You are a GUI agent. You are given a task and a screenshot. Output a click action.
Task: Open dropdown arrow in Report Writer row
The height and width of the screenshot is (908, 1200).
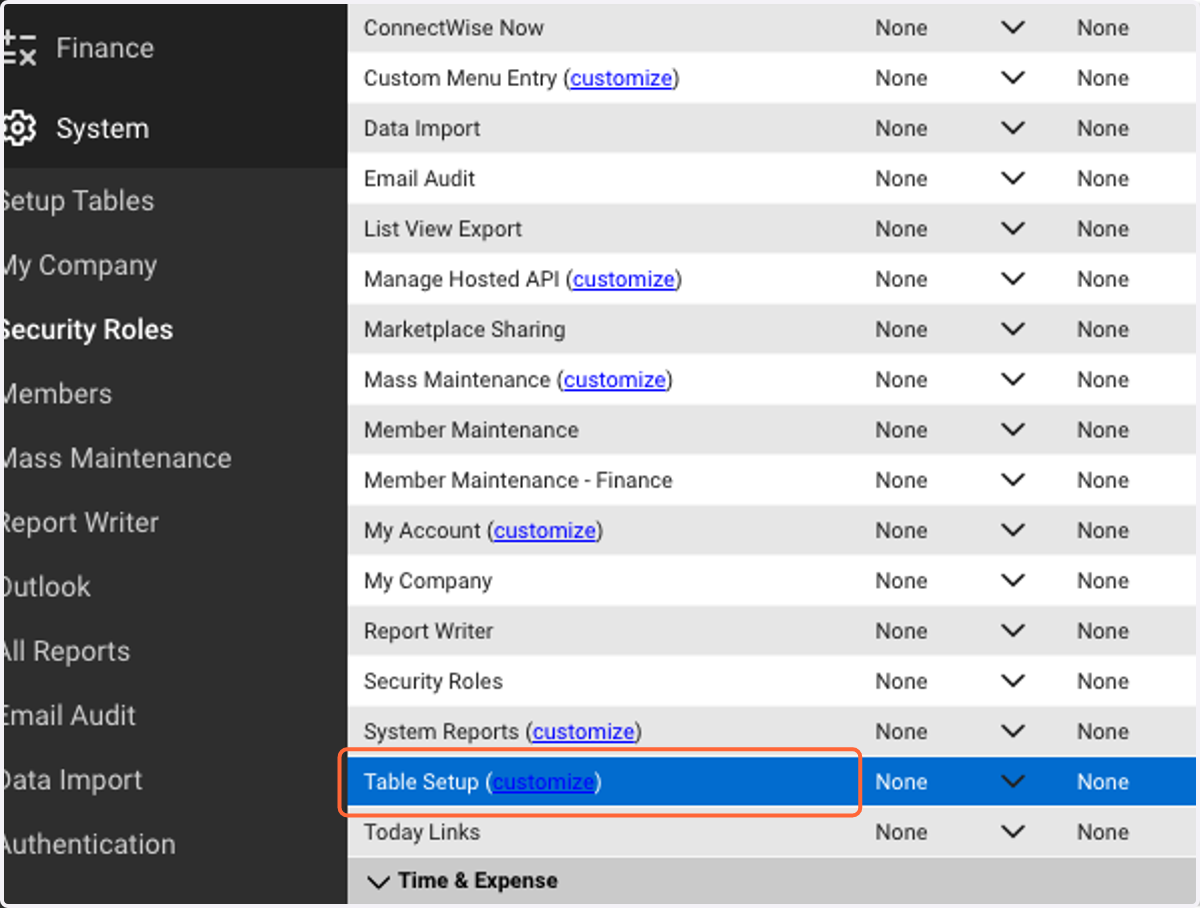(1013, 631)
